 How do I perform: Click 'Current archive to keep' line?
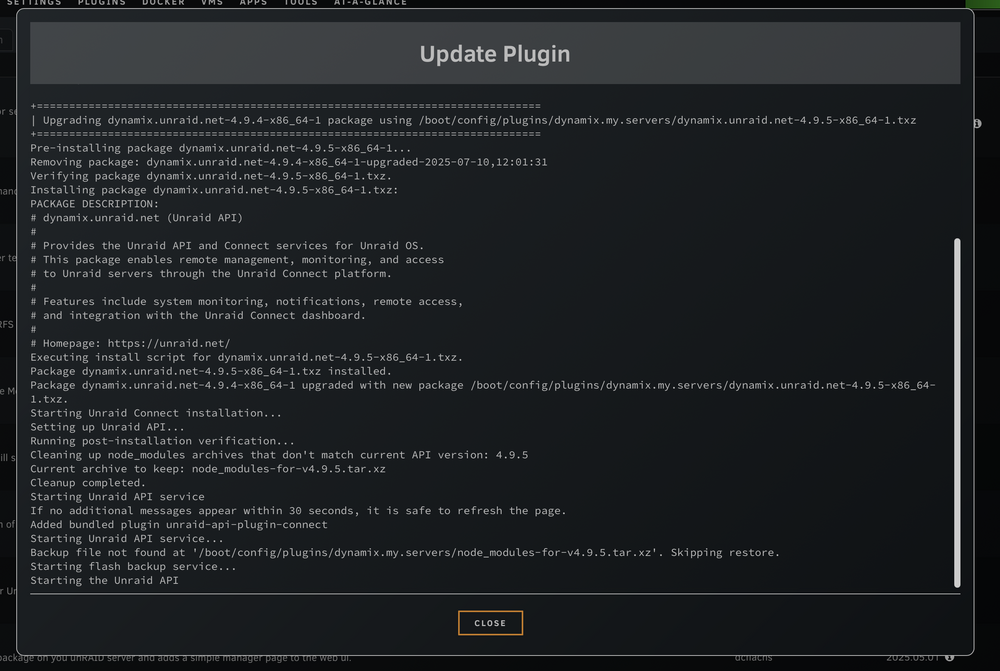(208, 469)
